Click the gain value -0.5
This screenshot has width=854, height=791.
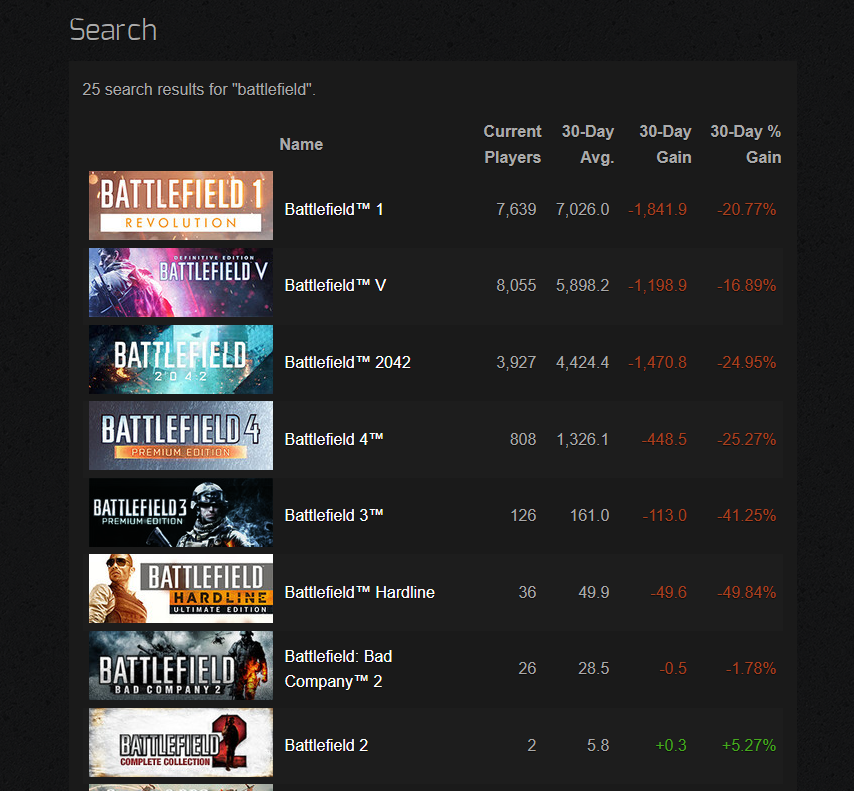point(673,668)
